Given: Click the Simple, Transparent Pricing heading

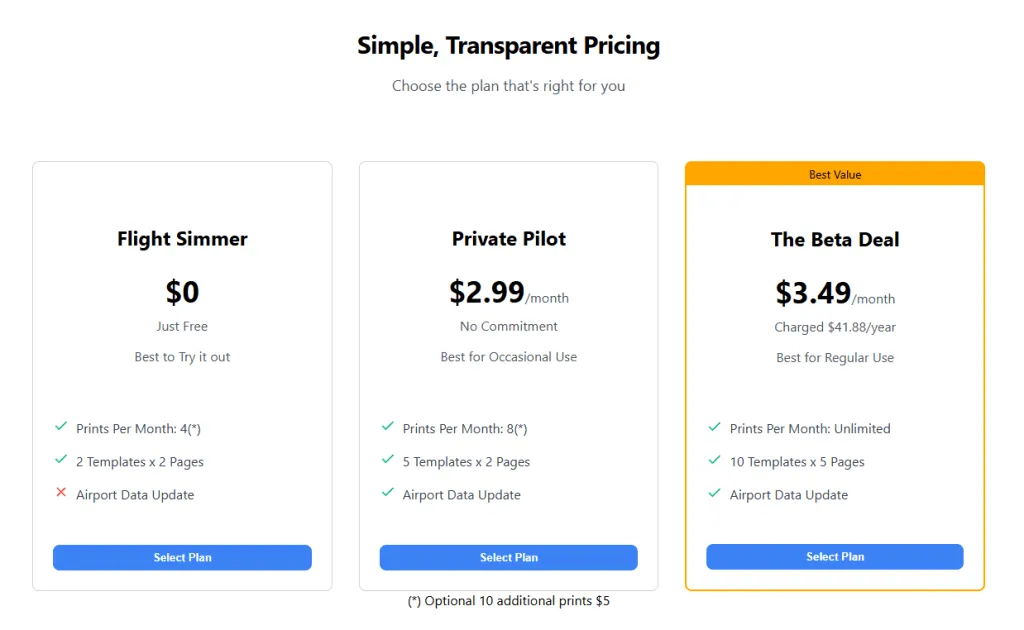Looking at the screenshot, I should coord(508,46).
